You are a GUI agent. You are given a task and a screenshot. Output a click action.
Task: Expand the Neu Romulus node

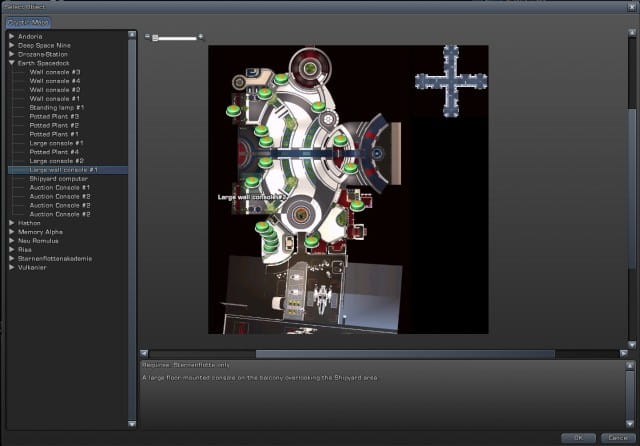(11, 241)
